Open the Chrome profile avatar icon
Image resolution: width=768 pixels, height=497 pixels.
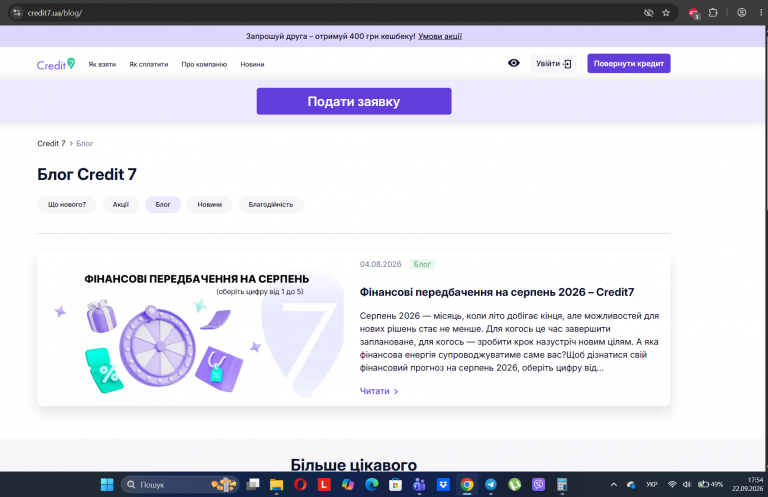coord(742,13)
